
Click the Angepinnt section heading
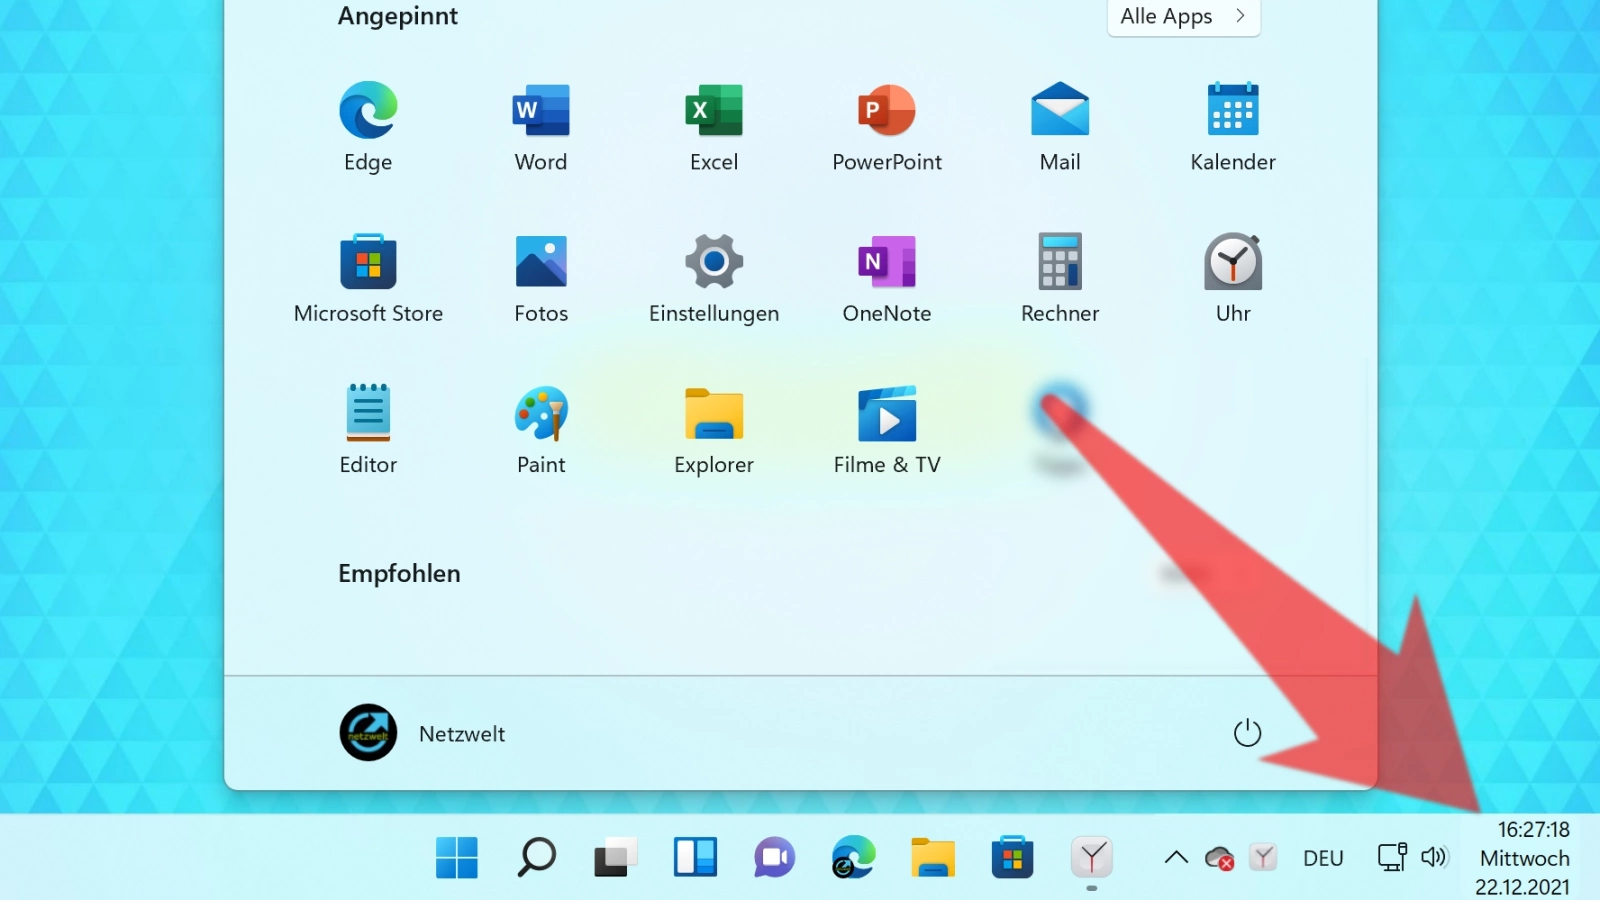pos(398,16)
